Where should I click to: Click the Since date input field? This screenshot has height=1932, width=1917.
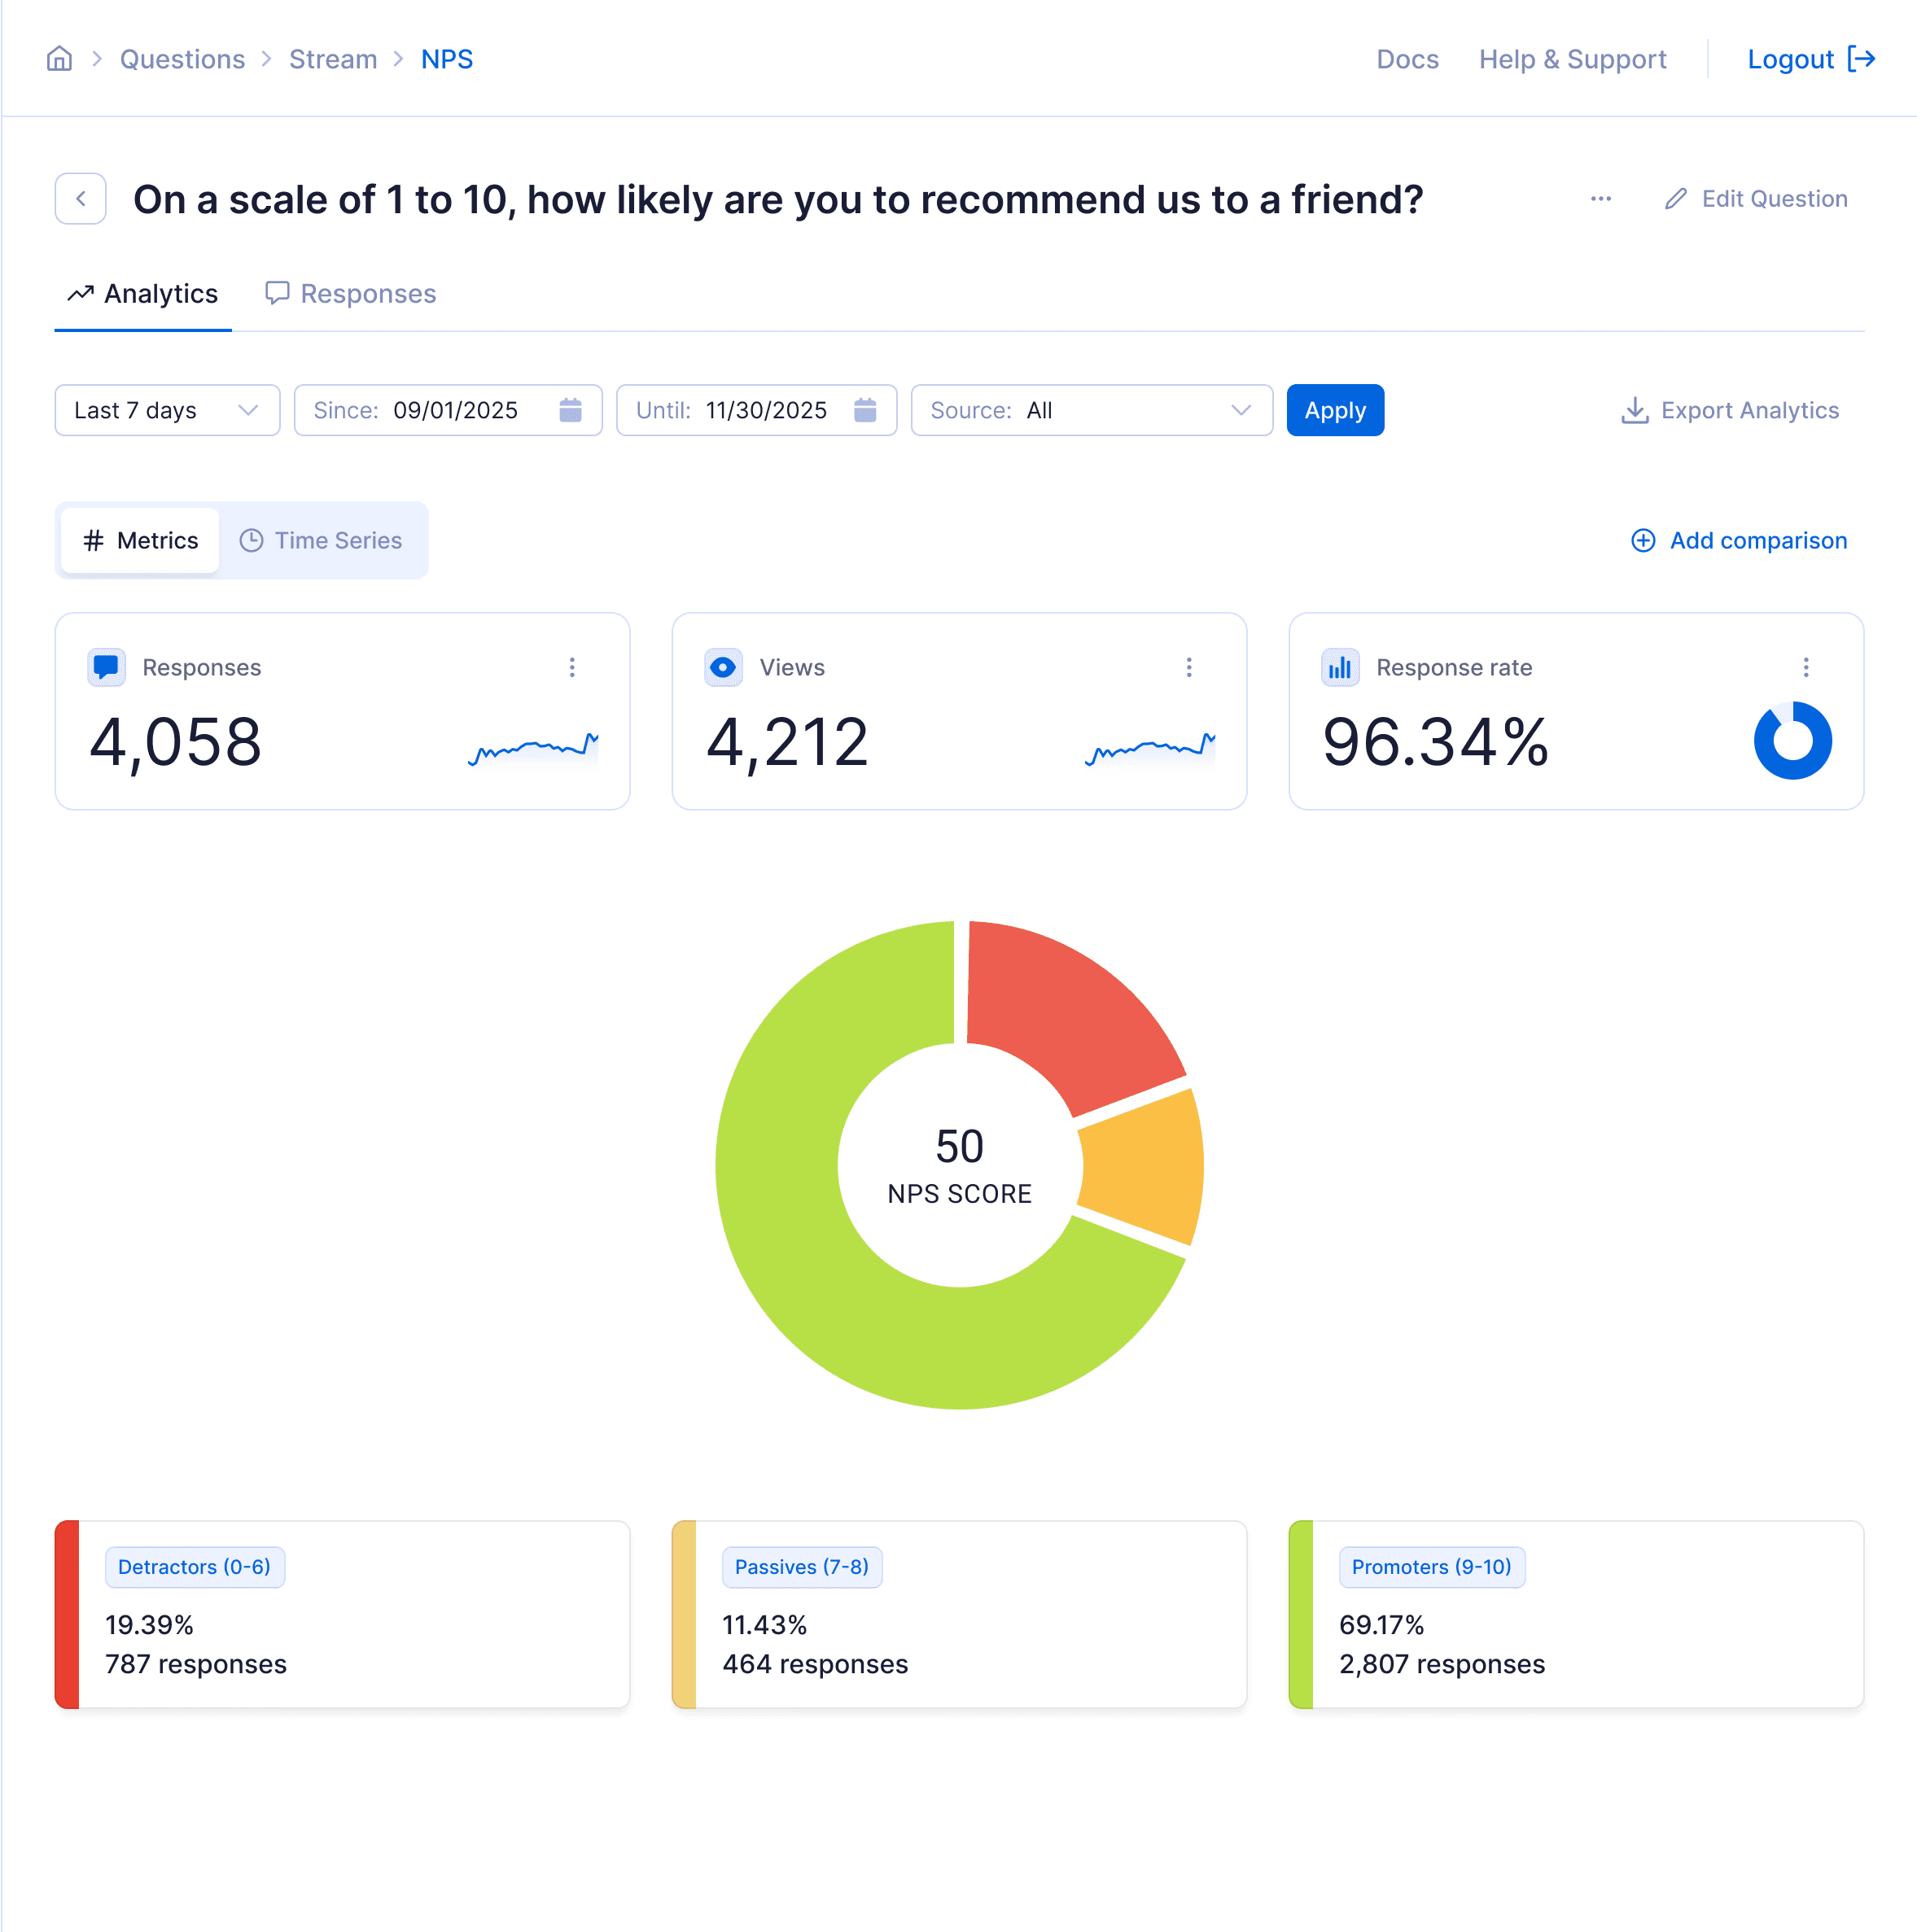coord(455,410)
